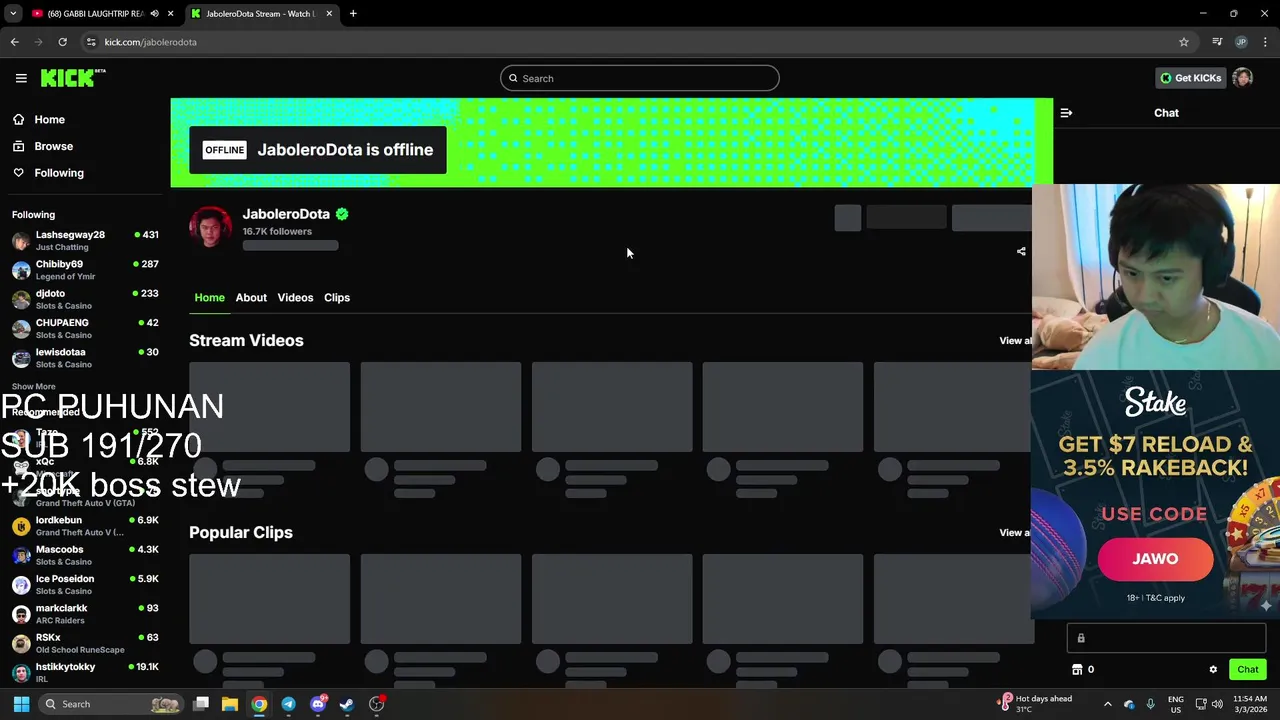This screenshot has width=1280, height=720.
Task: Switch to the Videos tab
Action: (295, 297)
